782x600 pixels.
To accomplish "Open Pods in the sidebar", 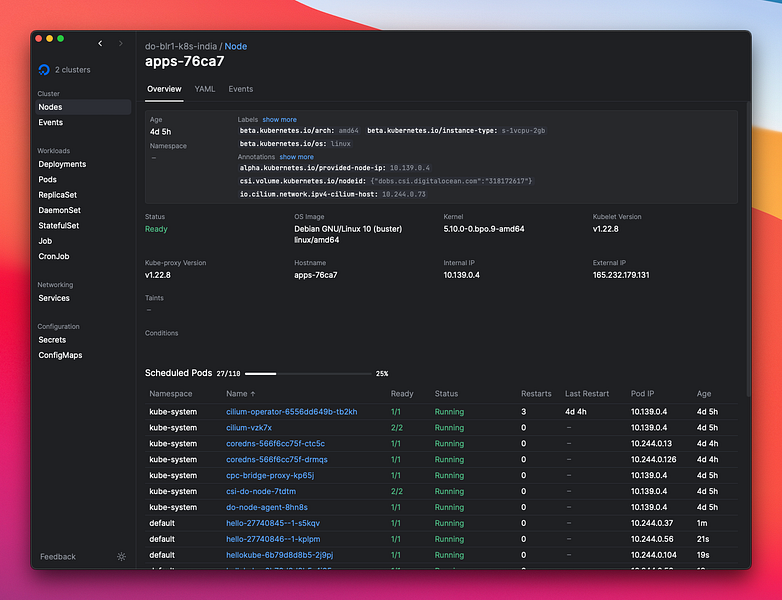I will point(47,180).
